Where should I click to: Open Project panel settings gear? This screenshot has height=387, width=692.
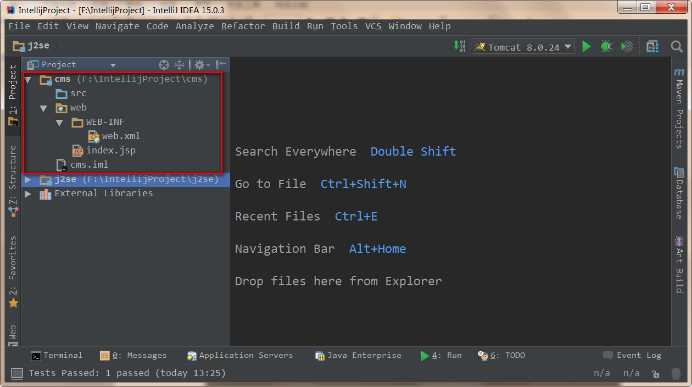pyautogui.click(x=201, y=65)
